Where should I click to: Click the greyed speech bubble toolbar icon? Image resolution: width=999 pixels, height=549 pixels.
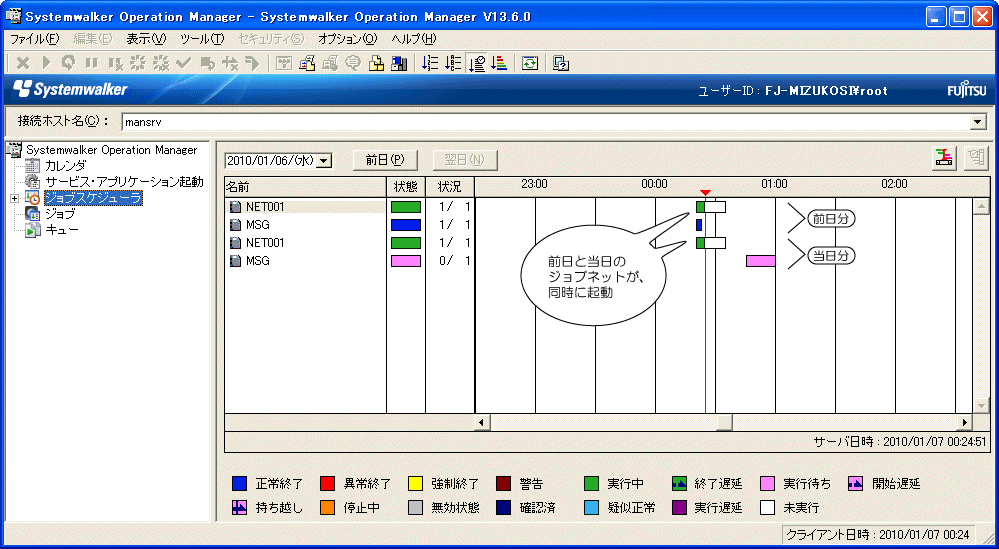pos(353,63)
